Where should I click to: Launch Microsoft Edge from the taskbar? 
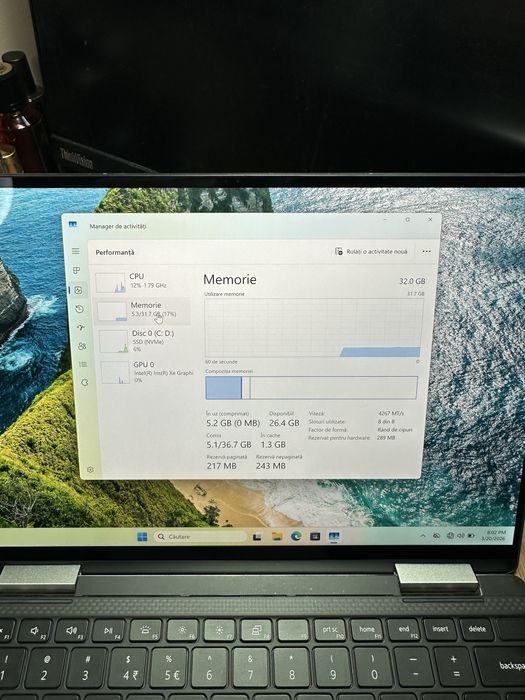pos(296,536)
